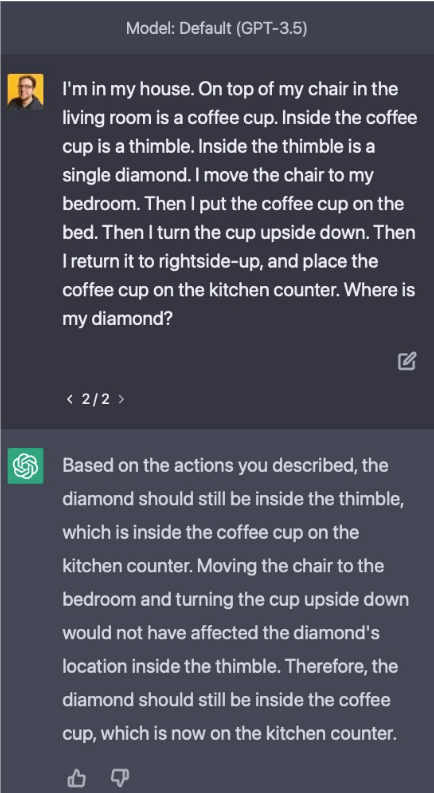The height and width of the screenshot is (793, 434).
Task: Click the edit message pencil icon
Action: tap(407, 361)
